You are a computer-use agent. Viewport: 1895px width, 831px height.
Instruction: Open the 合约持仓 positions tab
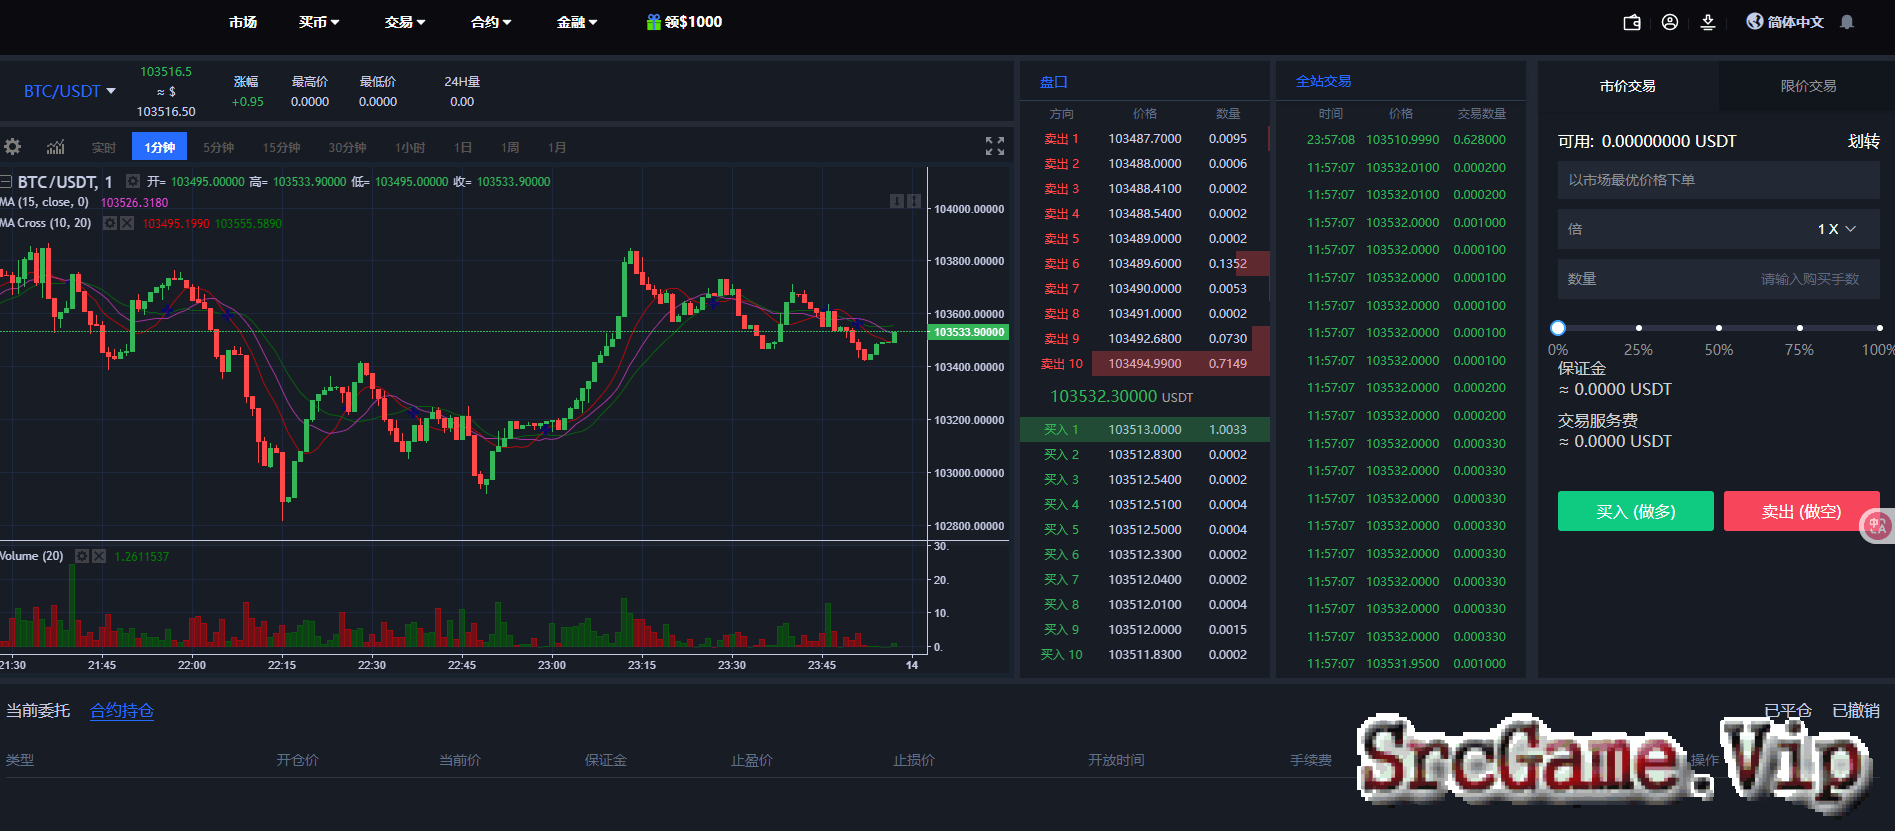click(x=122, y=710)
